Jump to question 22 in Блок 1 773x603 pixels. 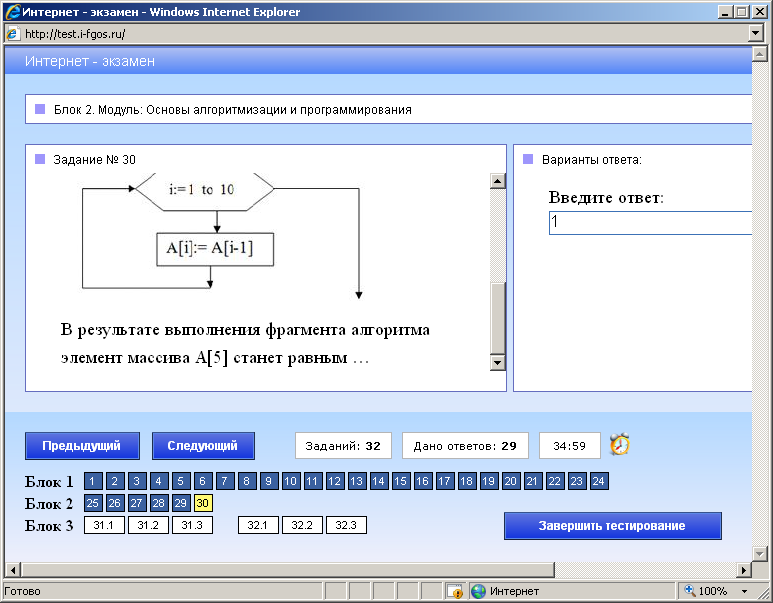pos(555,481)
